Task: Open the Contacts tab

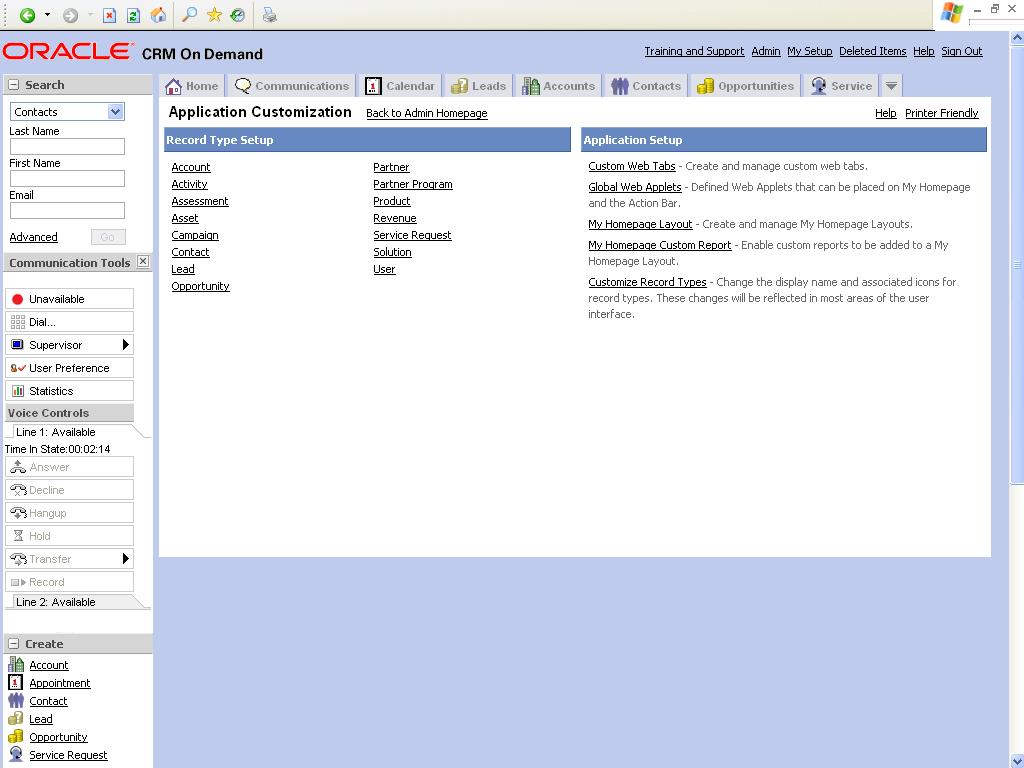Action: [x=646, y=86]
